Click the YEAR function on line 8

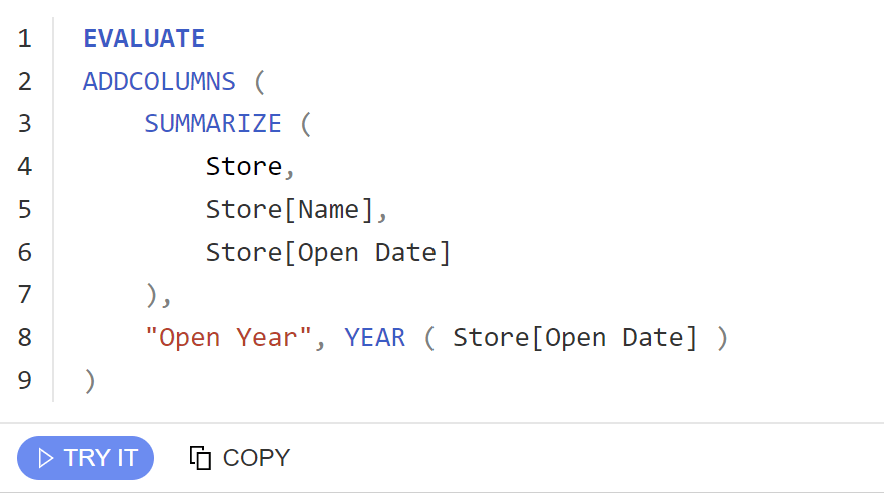tap(375, 337)
